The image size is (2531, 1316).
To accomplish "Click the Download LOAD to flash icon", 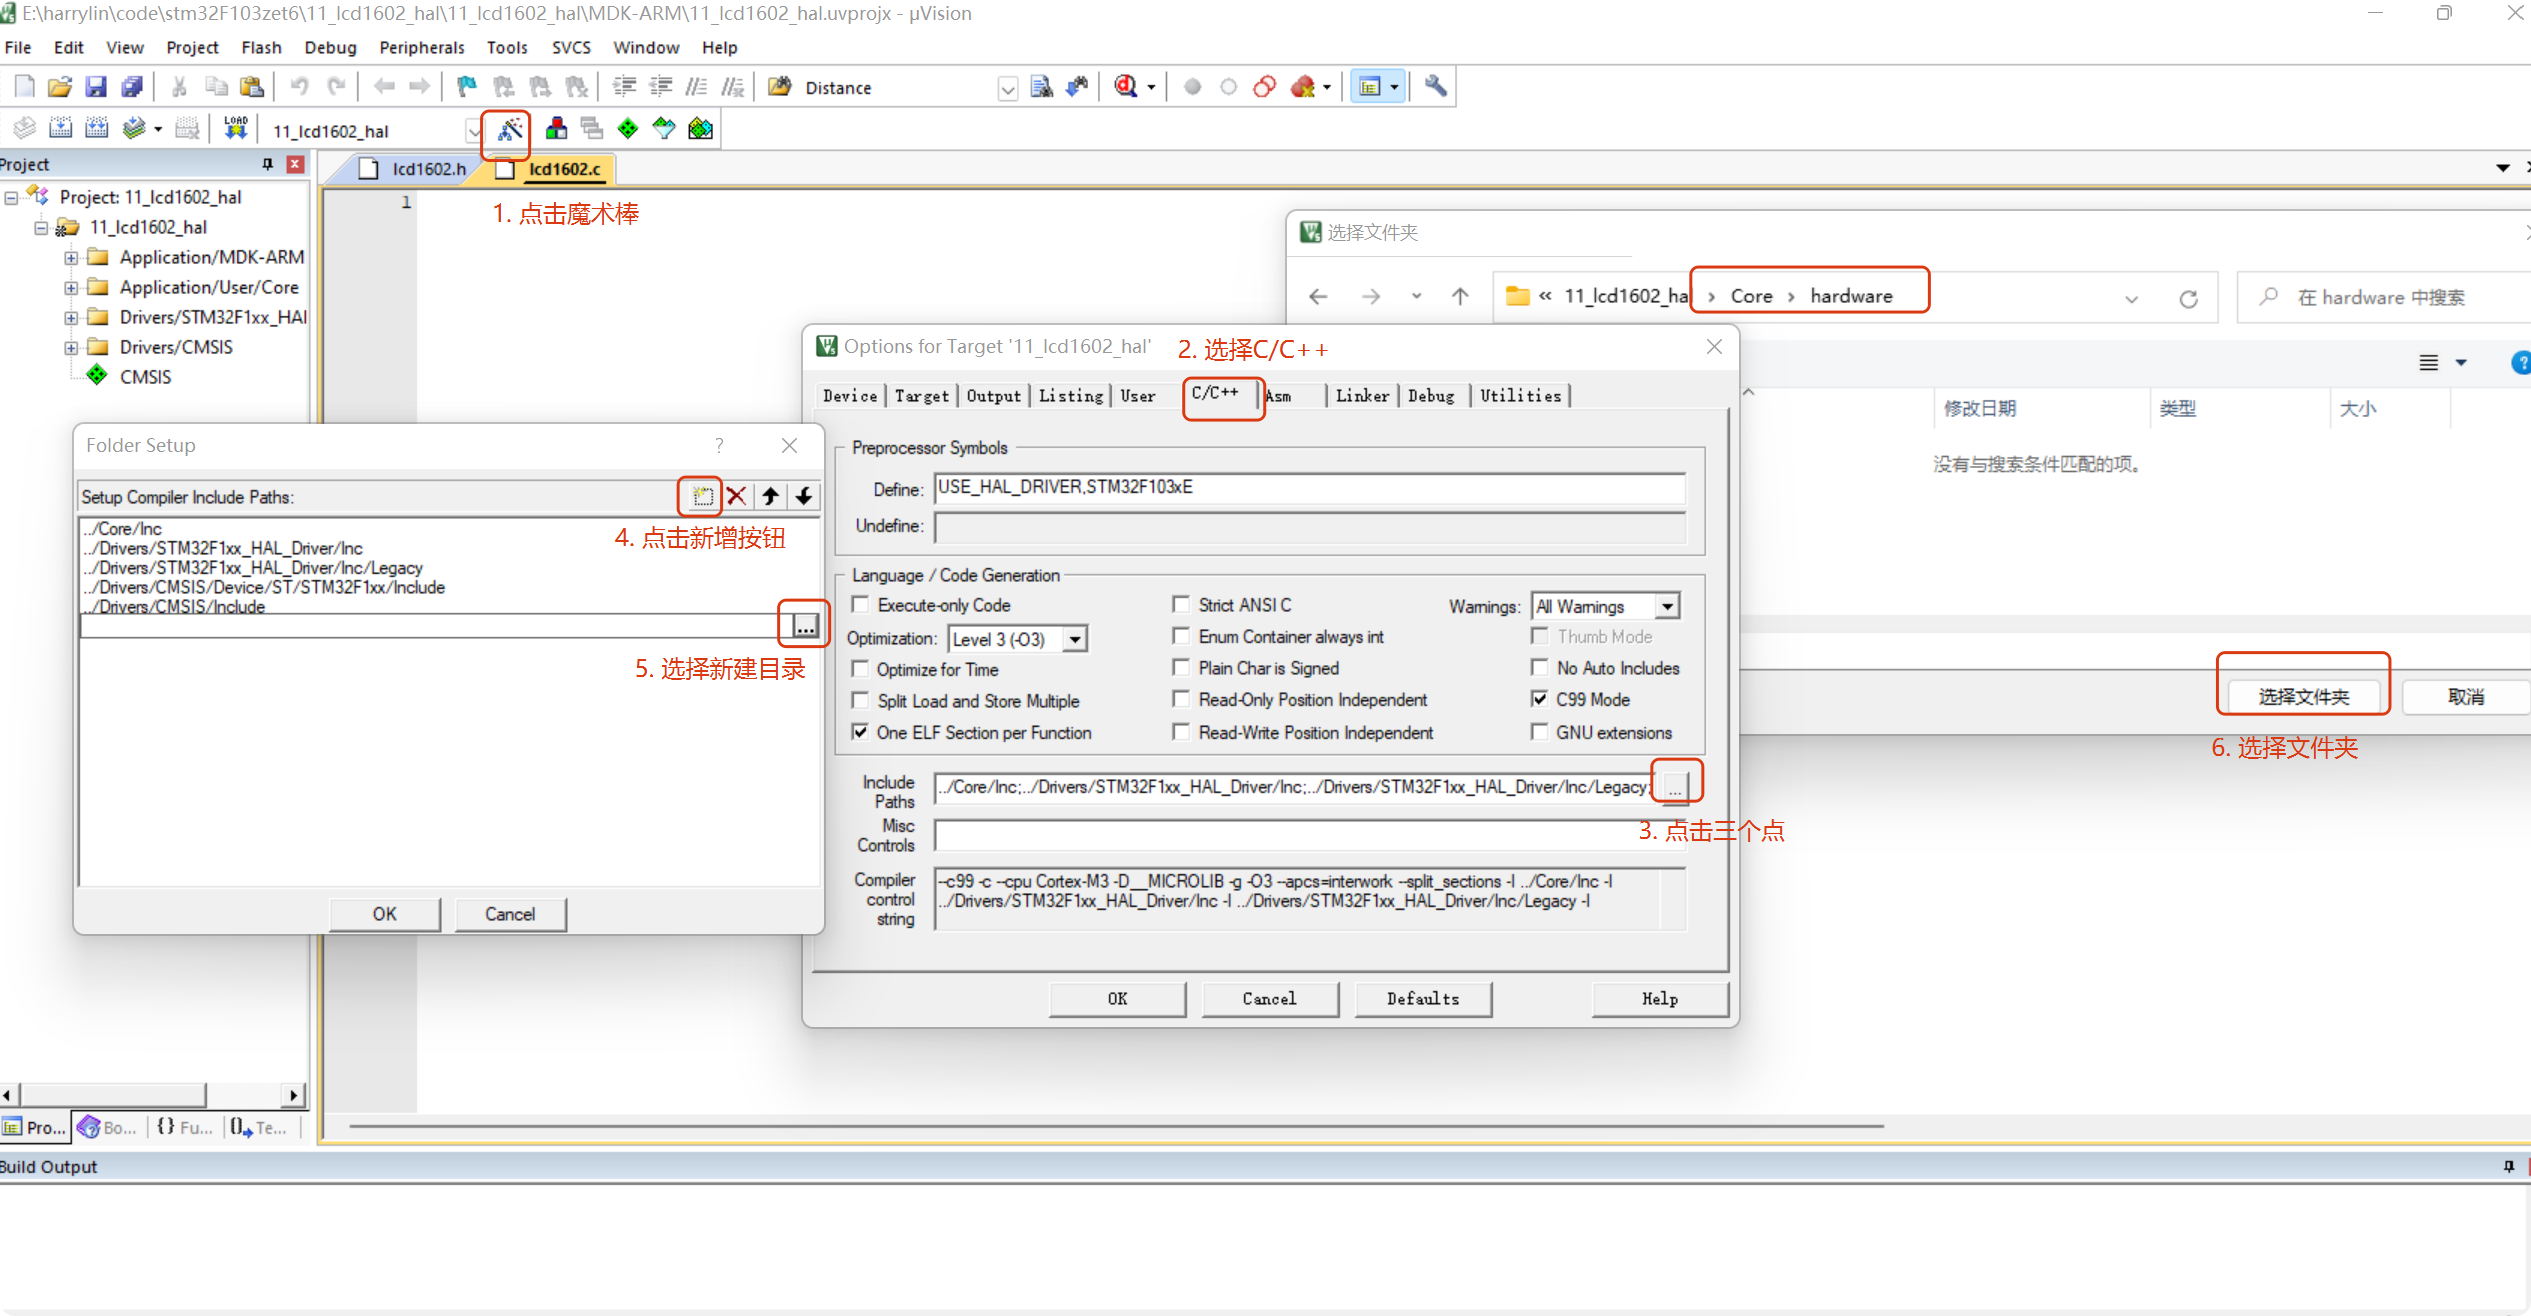I will [x=235, y=128].
